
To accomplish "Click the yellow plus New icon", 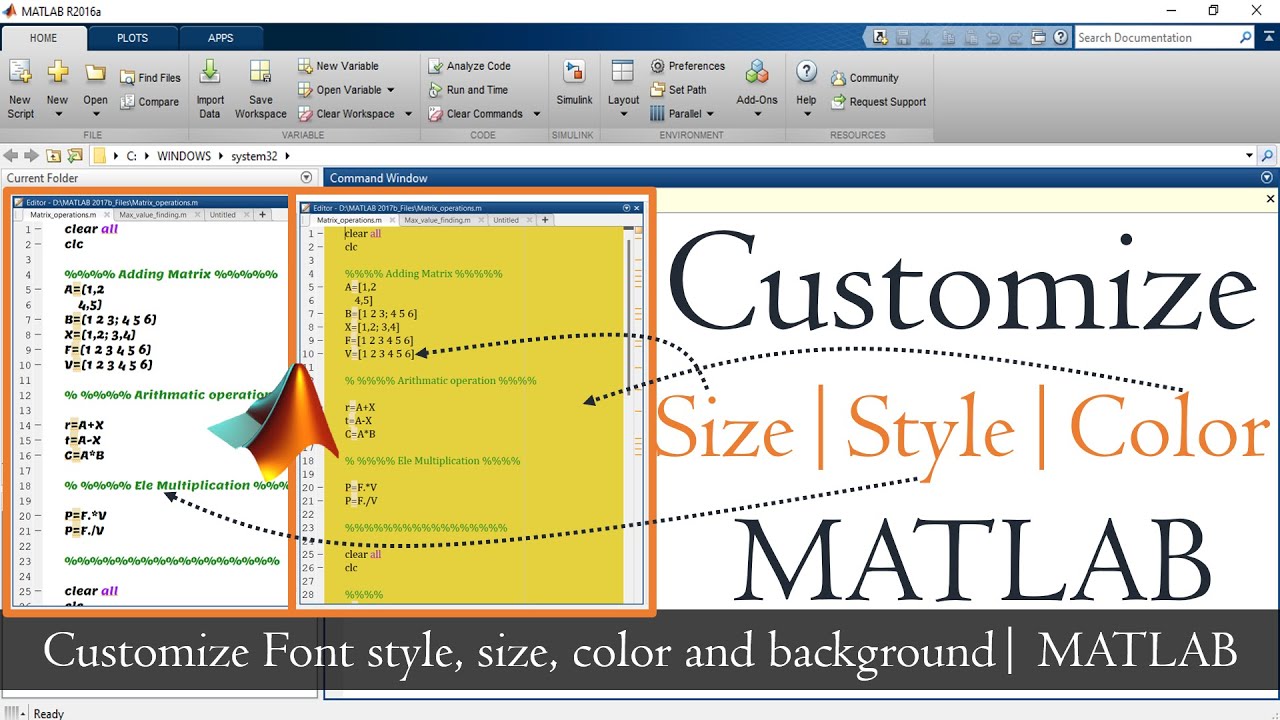I will 58,72.
